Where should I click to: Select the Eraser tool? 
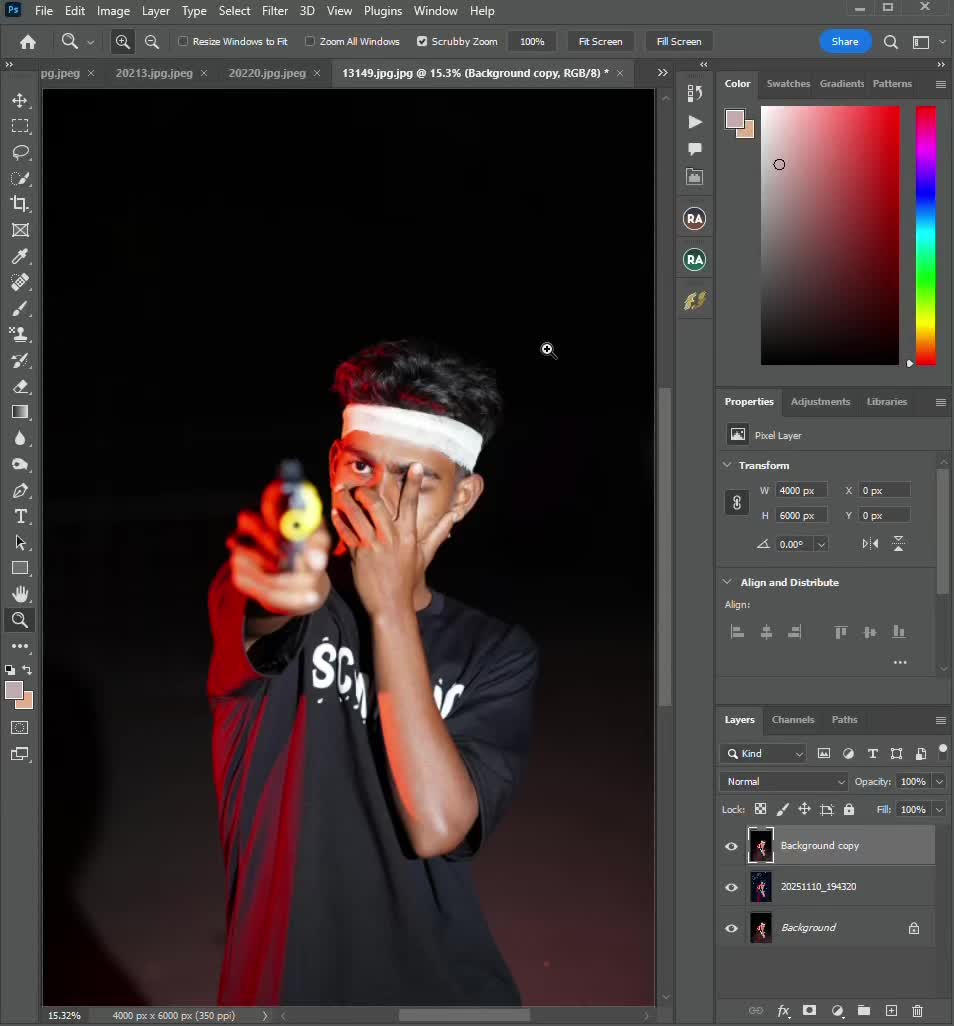(x=20, y=386)
